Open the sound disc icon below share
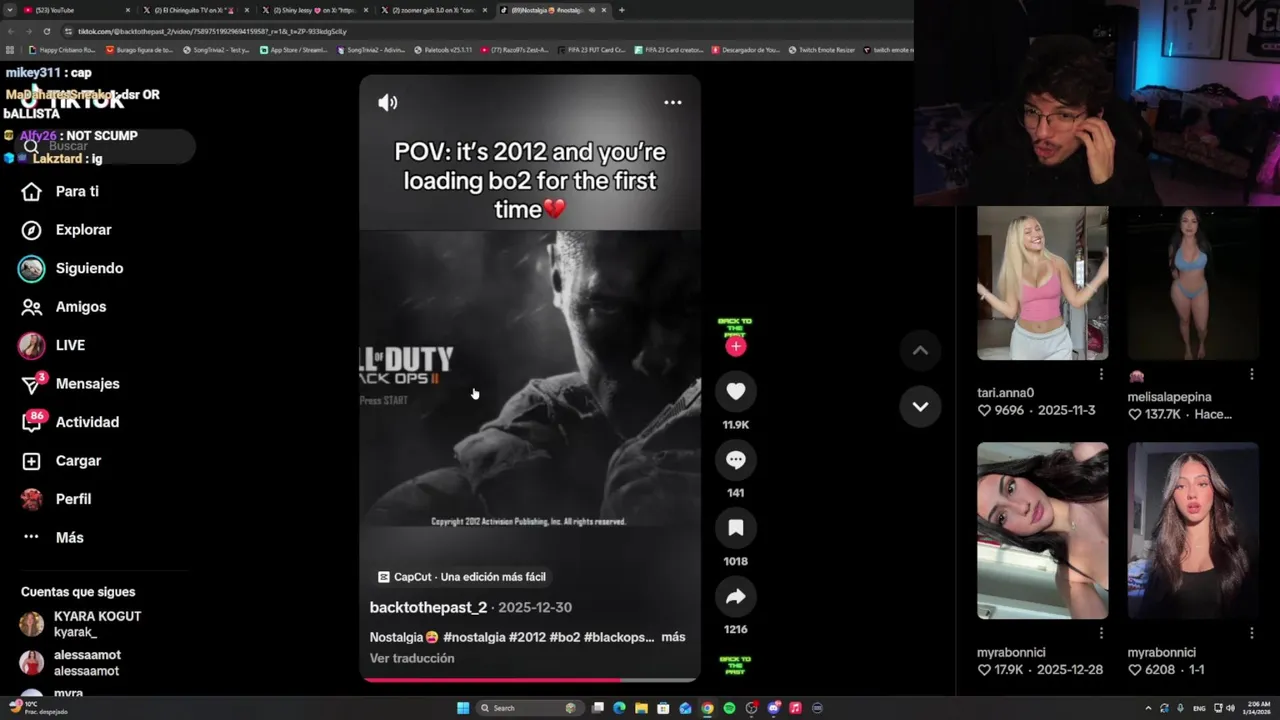 (x=735, y=665)
